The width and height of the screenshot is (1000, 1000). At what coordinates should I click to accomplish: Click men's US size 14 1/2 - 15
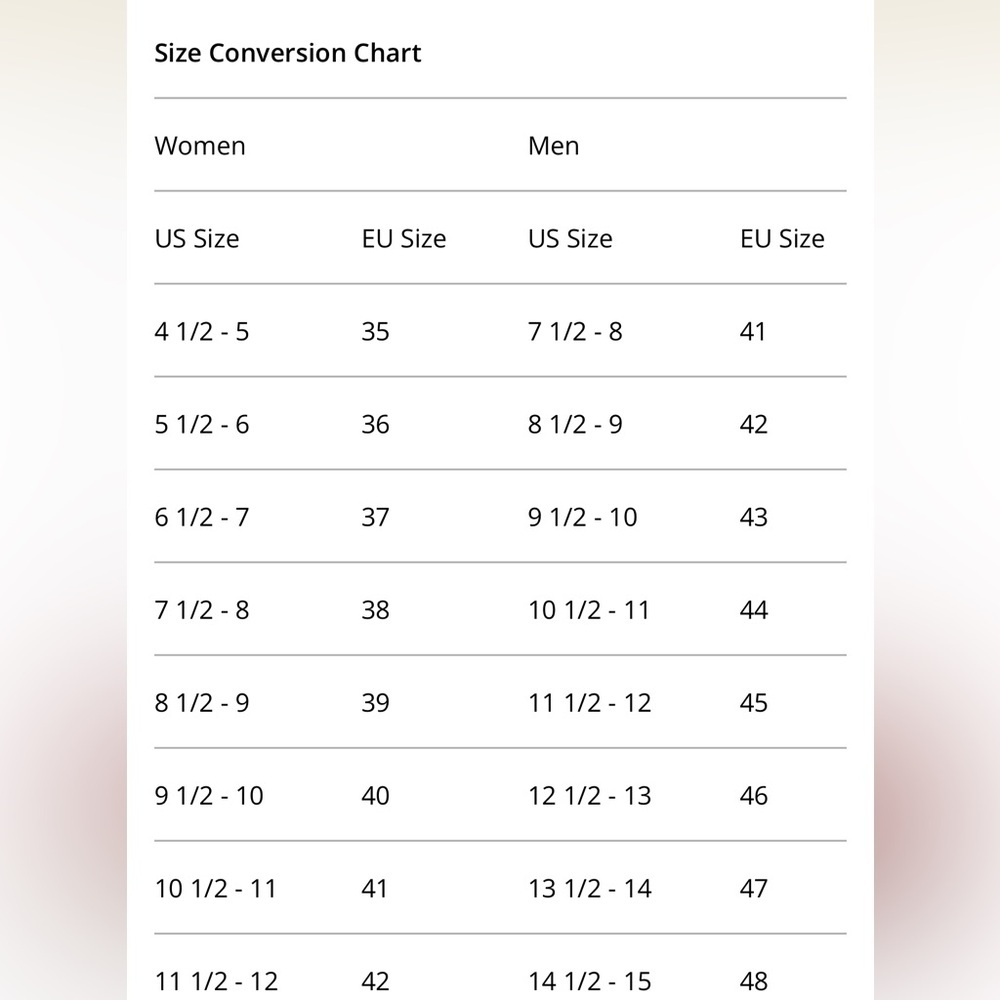coord(589,982)
